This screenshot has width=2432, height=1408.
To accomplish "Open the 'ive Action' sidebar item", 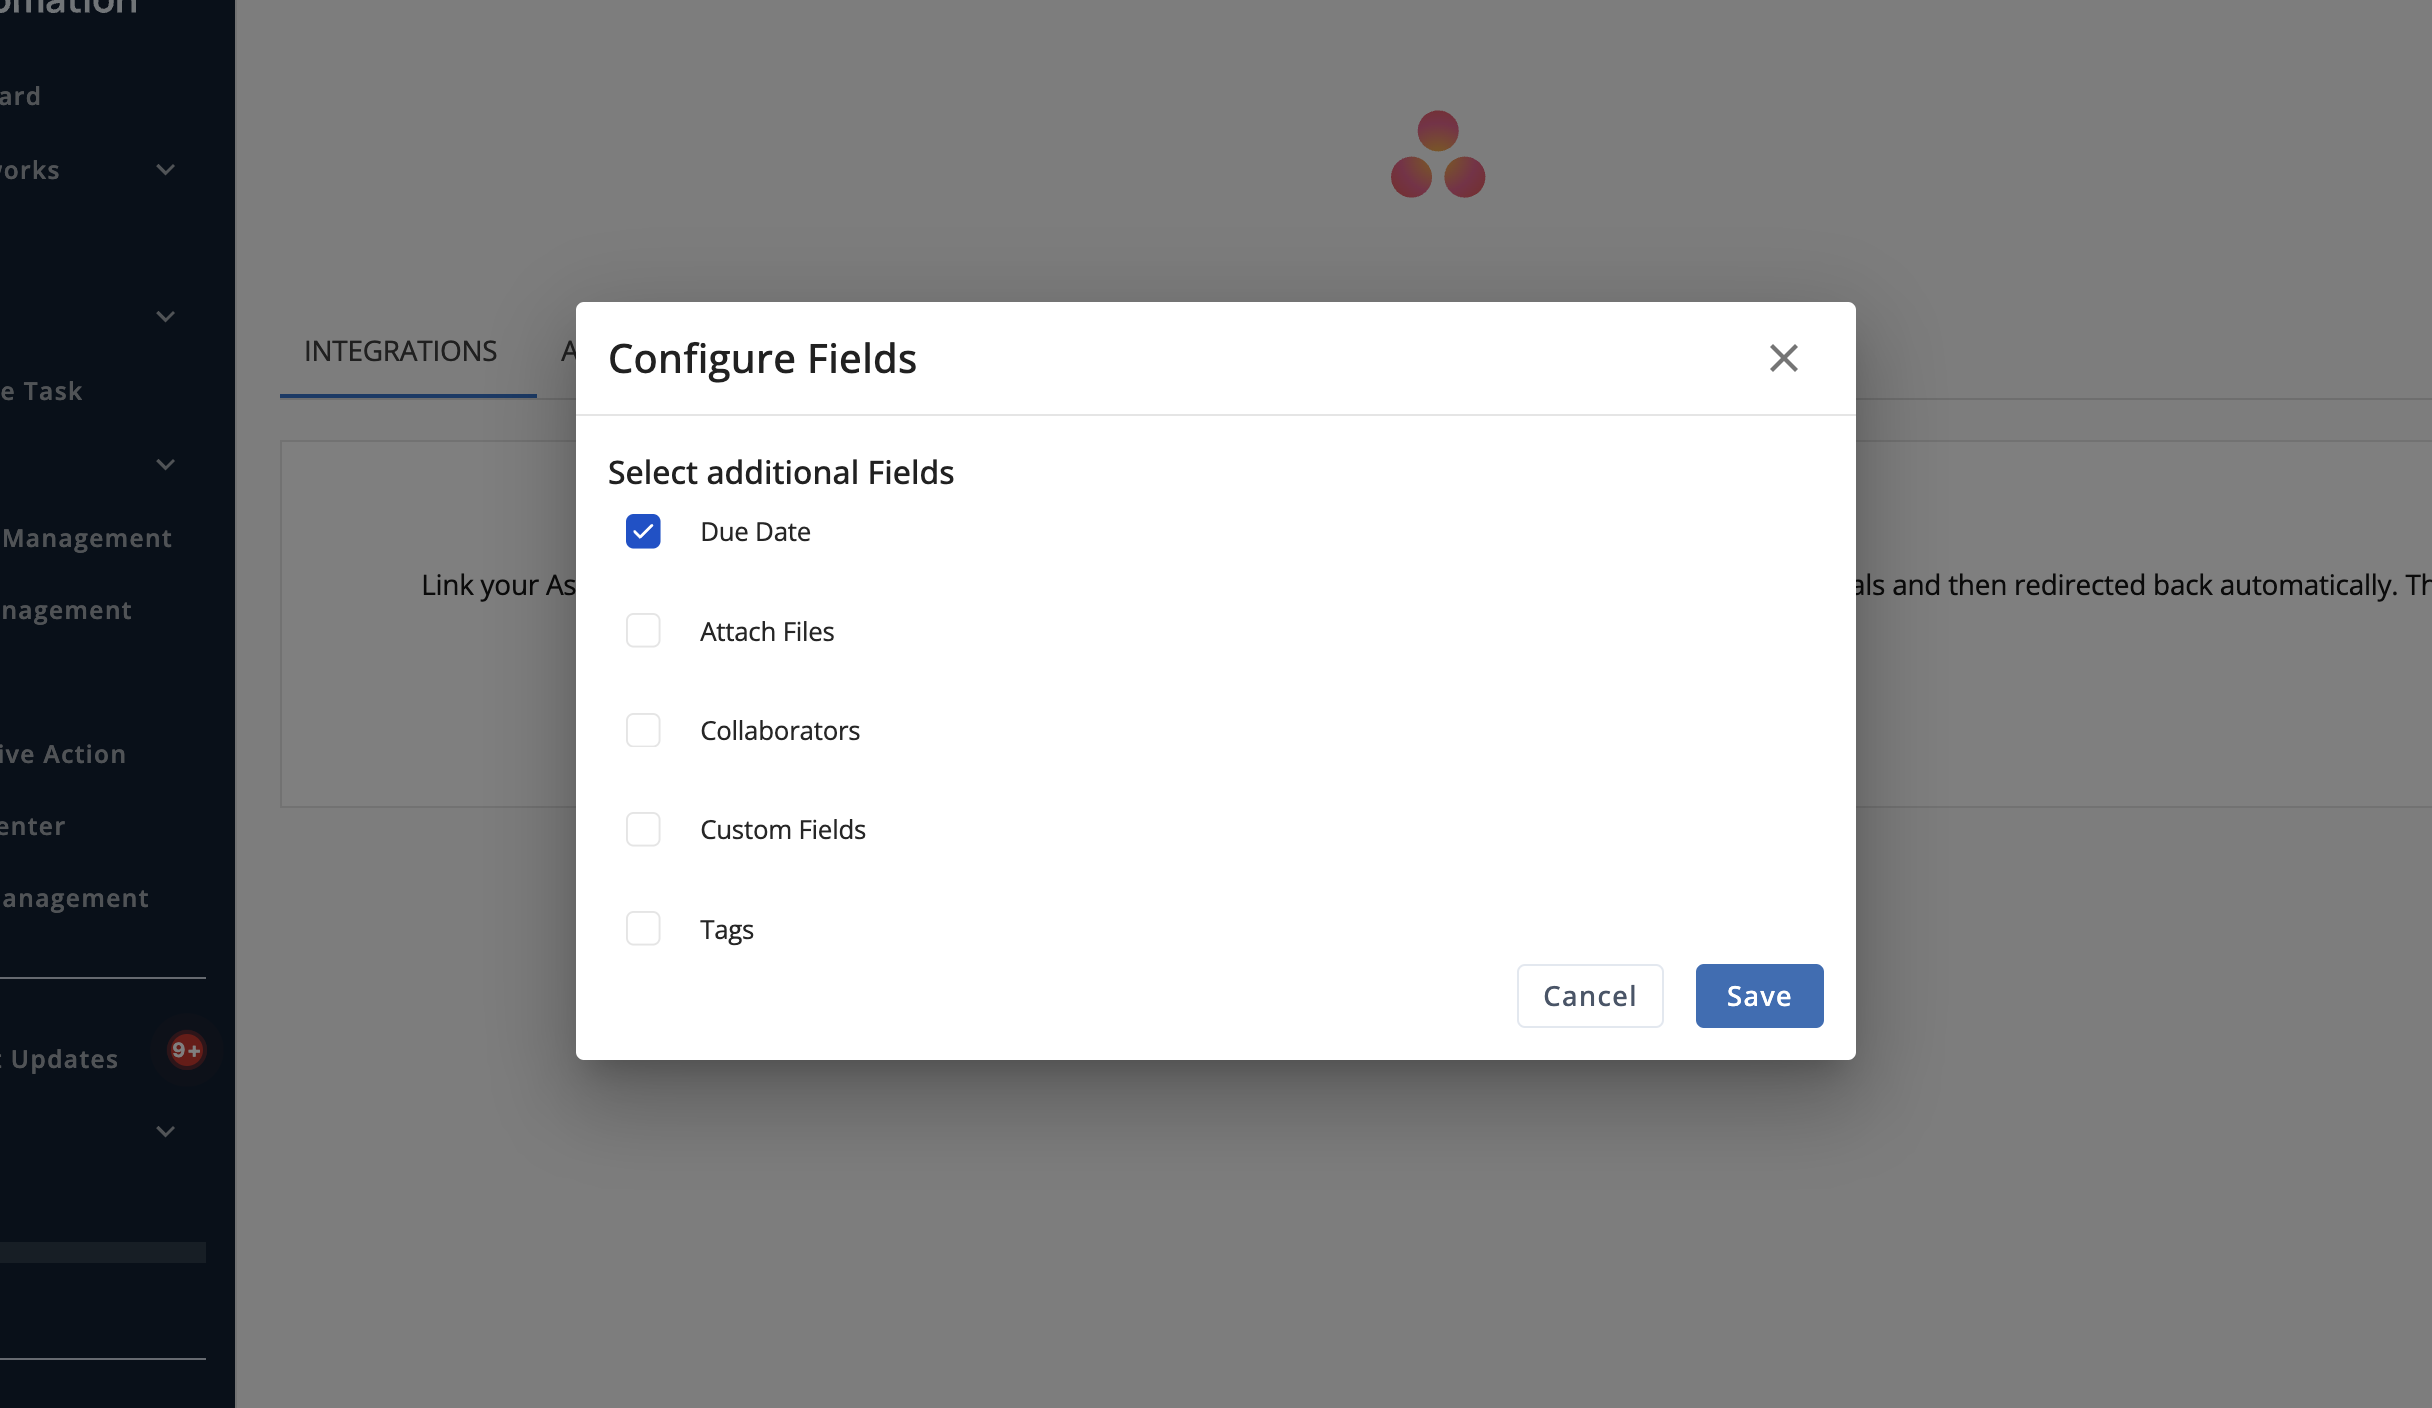I will [x=63, y=754].
